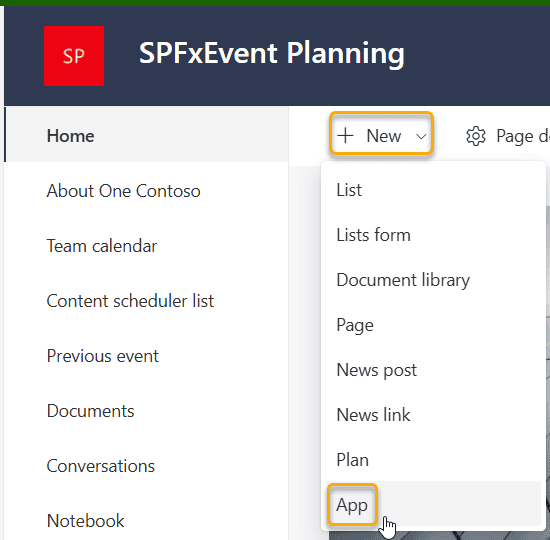Click the New button label

[383, 136]
